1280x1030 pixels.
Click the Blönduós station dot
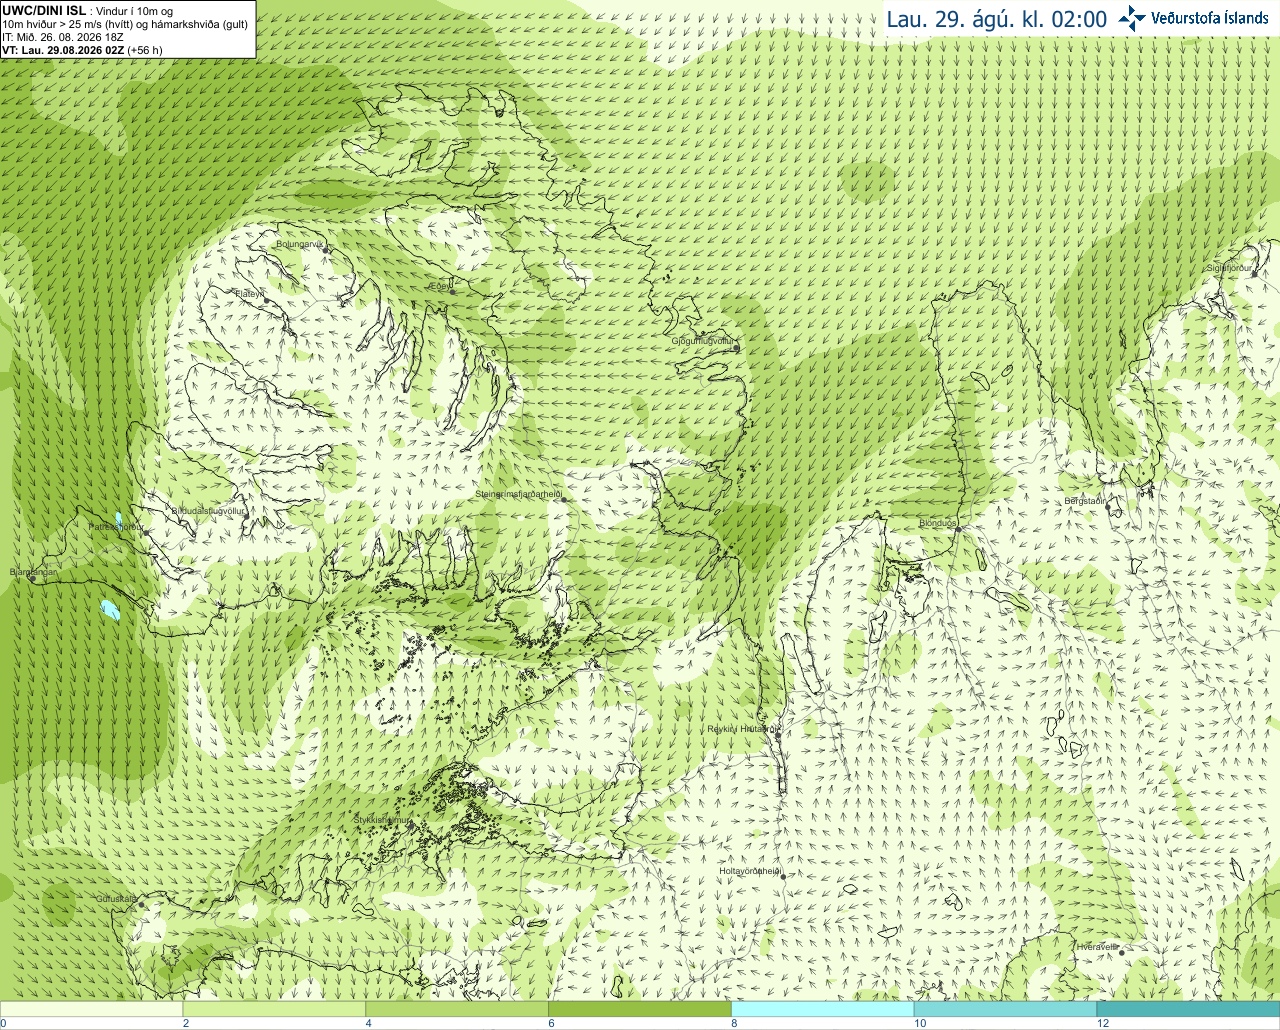pyautogui.click(x=957, y=530)
